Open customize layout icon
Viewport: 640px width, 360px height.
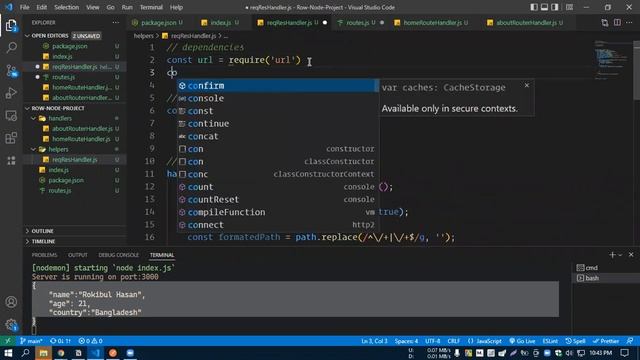tap(569, 7)
